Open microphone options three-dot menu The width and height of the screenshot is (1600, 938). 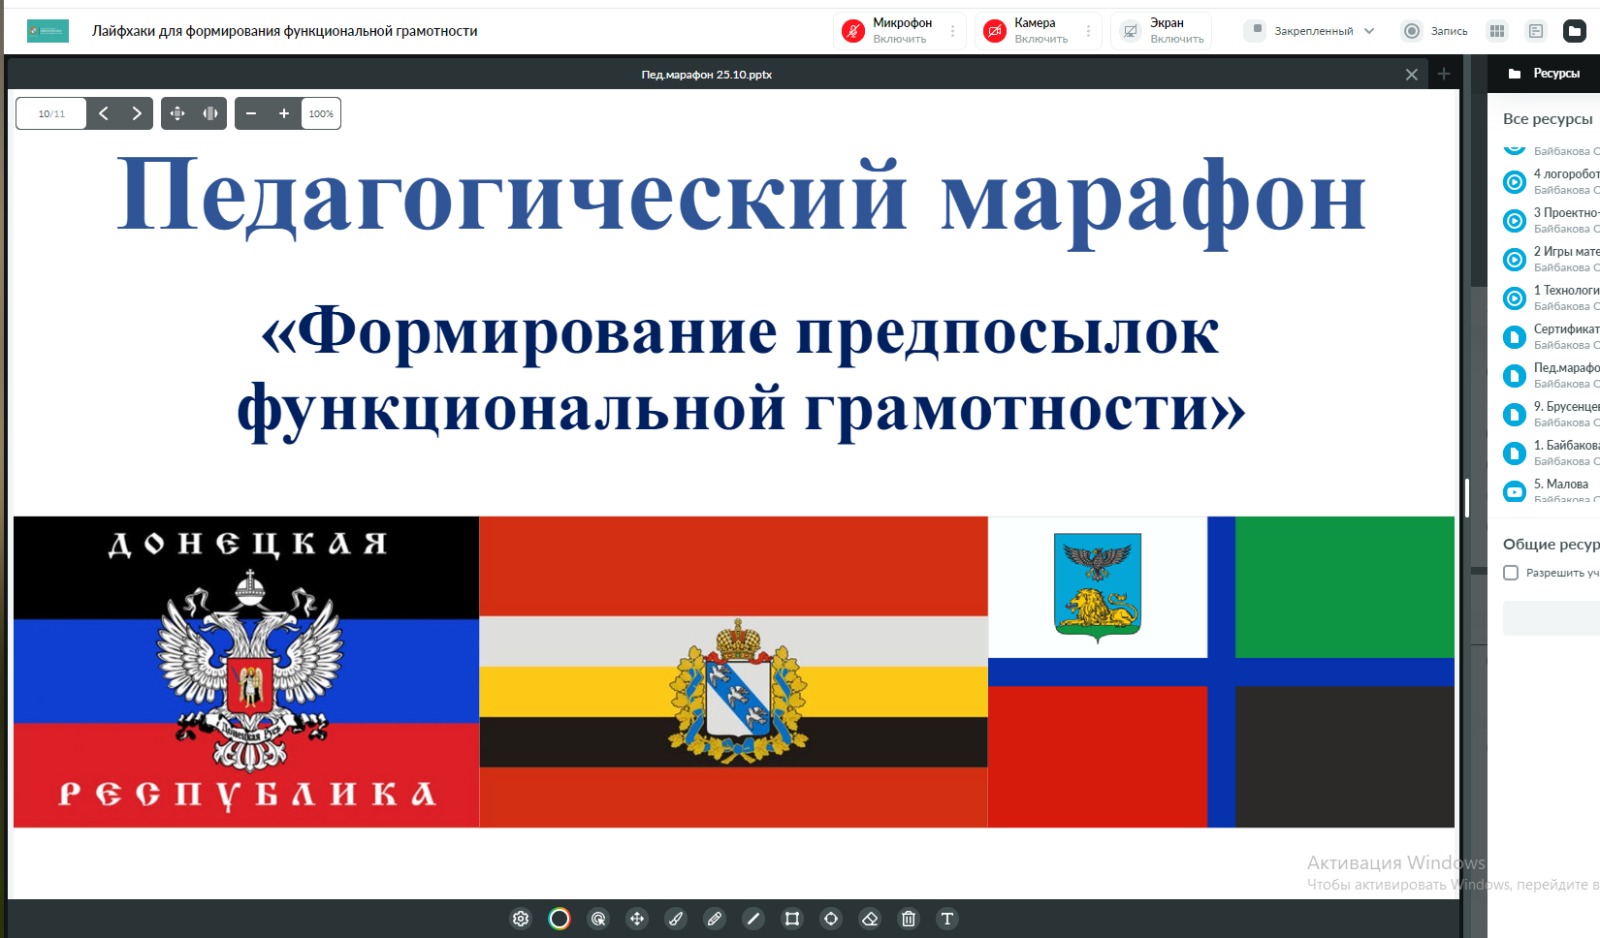pyautogui.click(x=953, y=31)
